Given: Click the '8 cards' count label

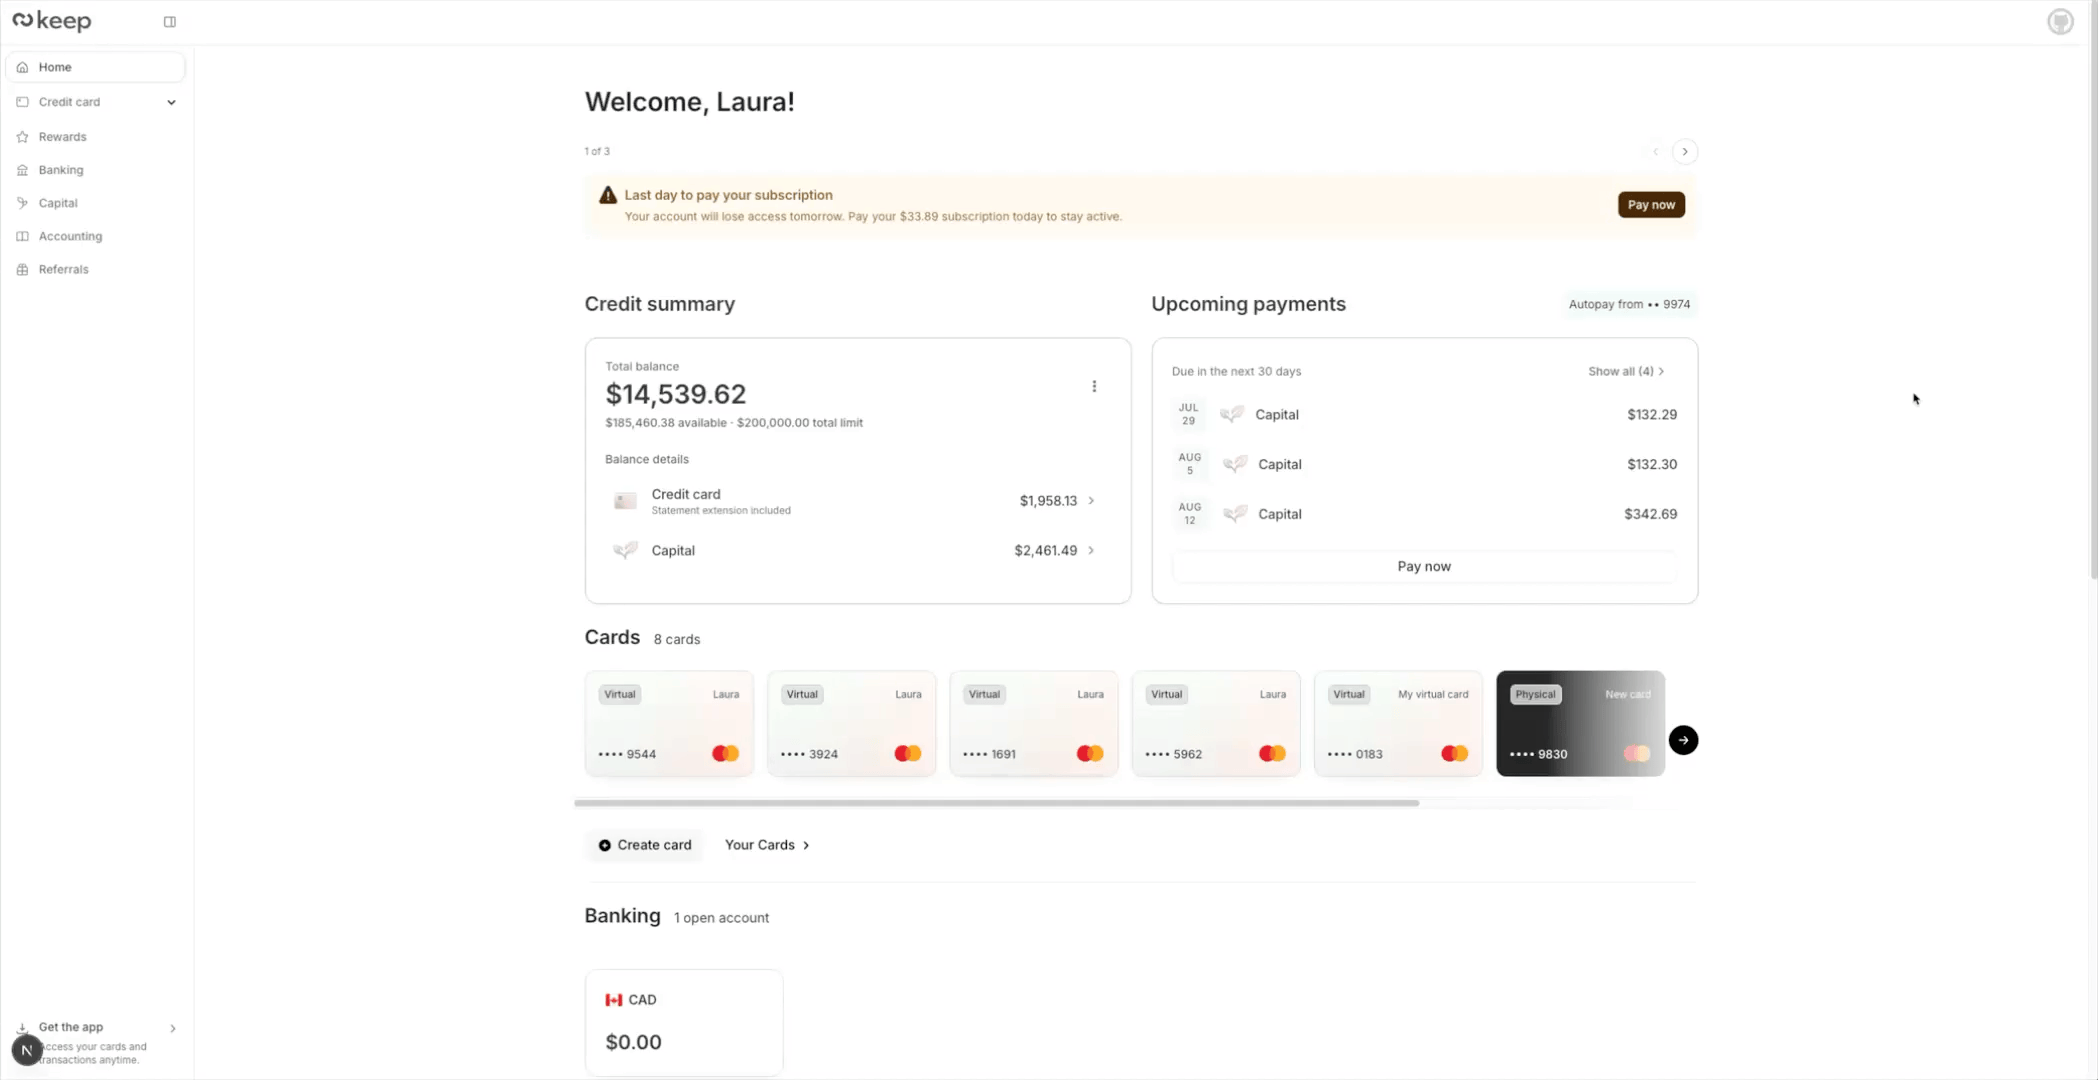Looking at the screenshot, I should (x=677, y=639).
